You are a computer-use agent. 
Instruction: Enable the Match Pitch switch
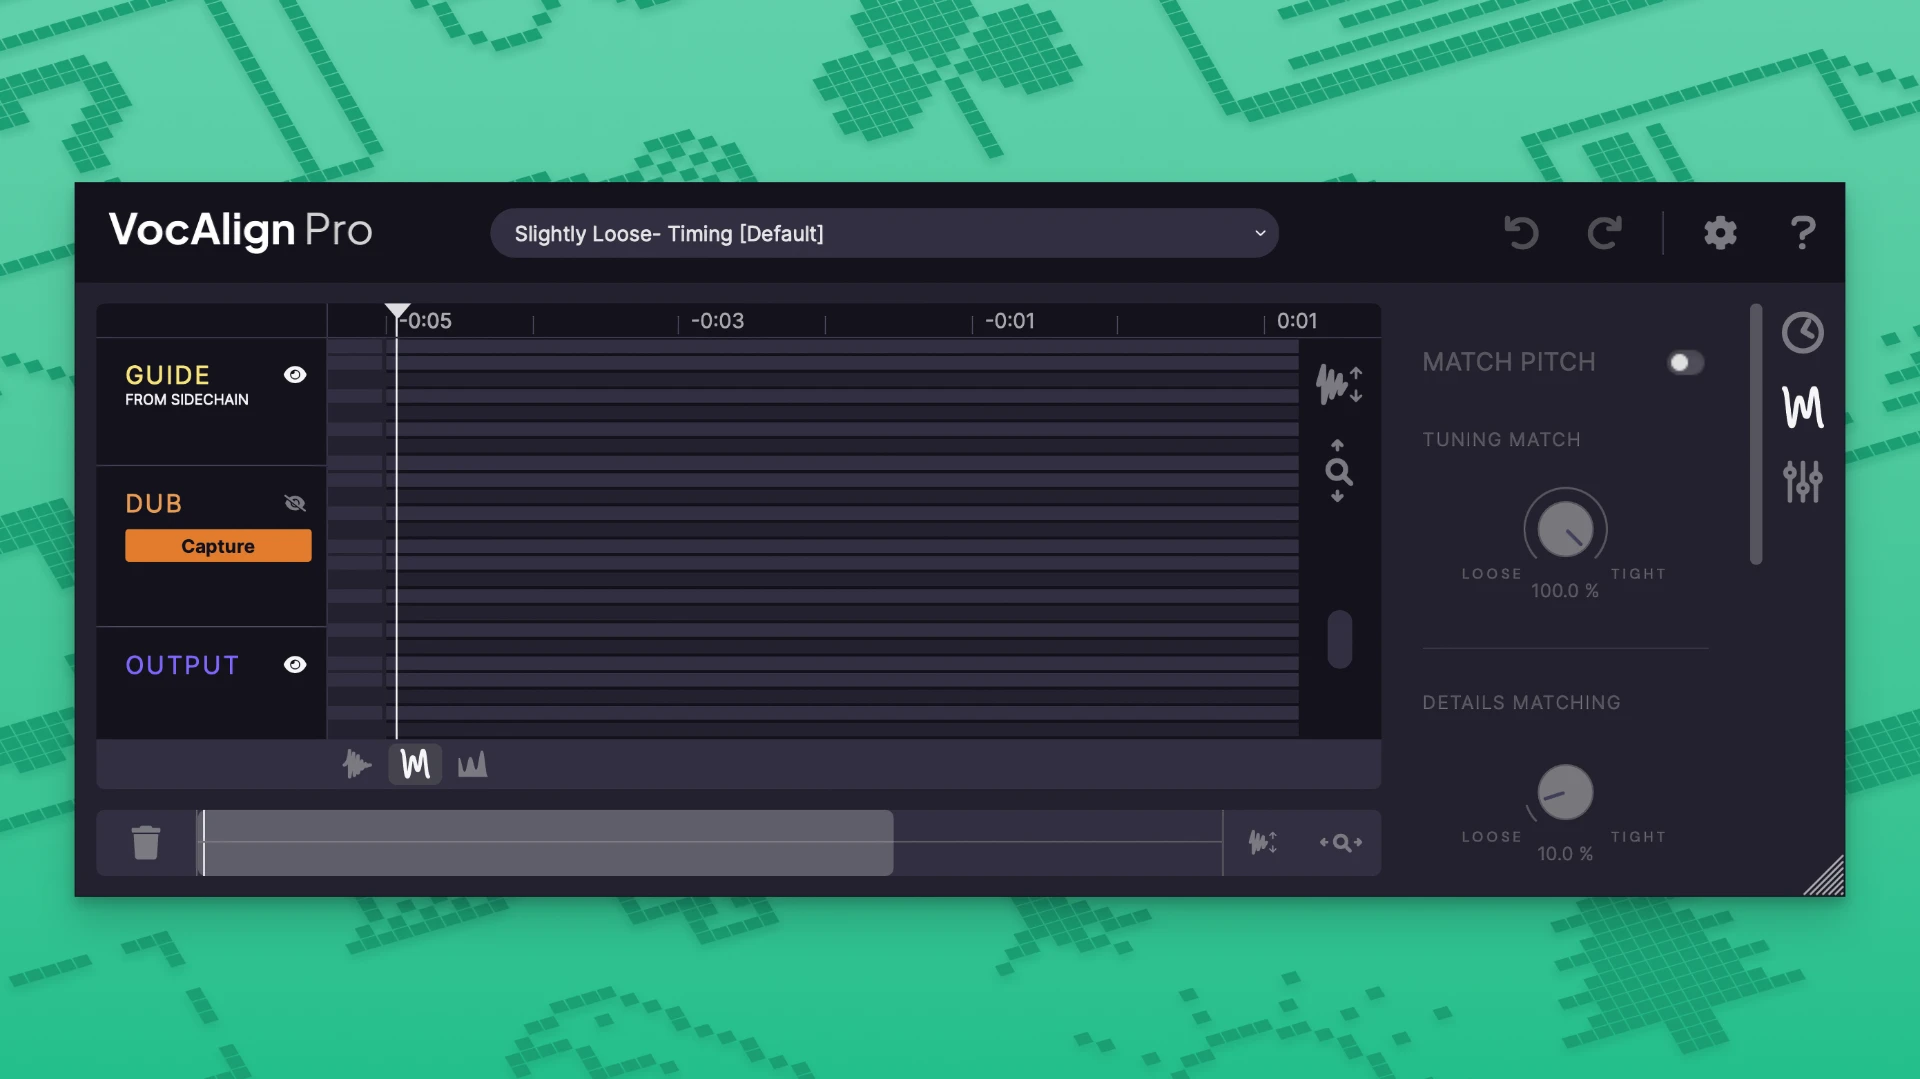(x=1686, y=363)
